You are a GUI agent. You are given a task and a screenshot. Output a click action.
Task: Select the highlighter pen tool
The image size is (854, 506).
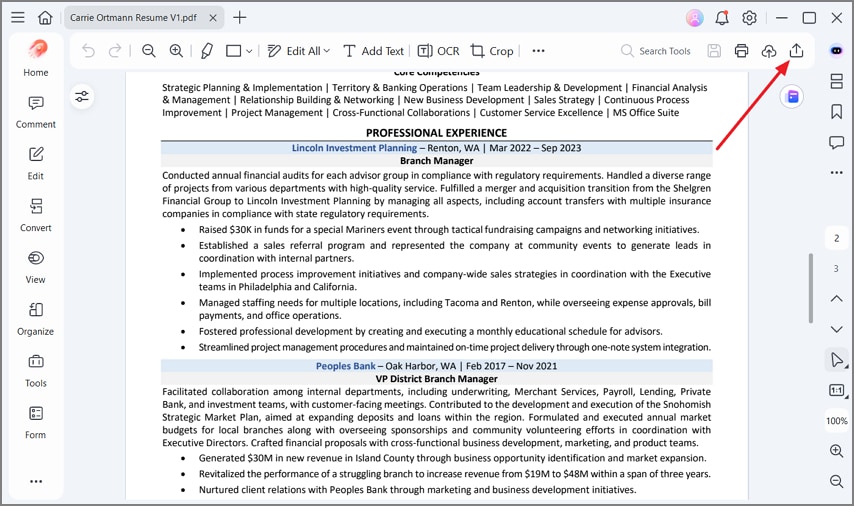(207, 51)
